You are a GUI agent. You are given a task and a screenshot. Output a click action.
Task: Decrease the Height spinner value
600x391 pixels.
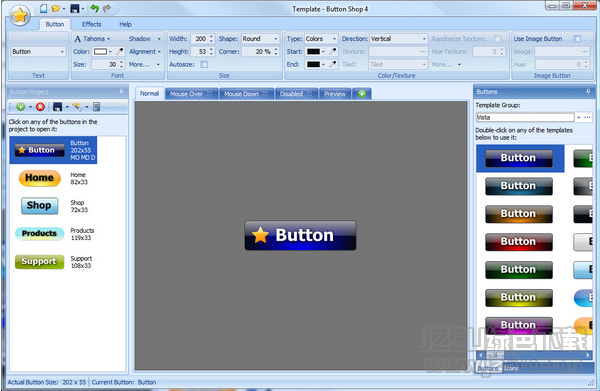[x=211, y=54]
